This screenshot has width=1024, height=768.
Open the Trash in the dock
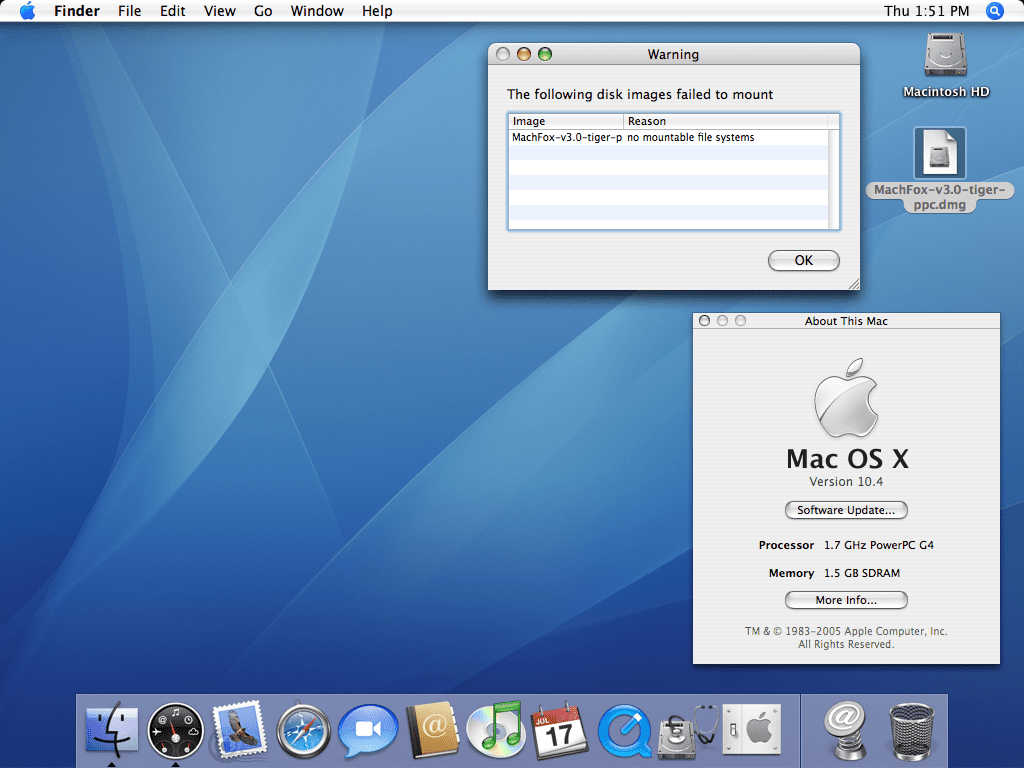point(910,731)
